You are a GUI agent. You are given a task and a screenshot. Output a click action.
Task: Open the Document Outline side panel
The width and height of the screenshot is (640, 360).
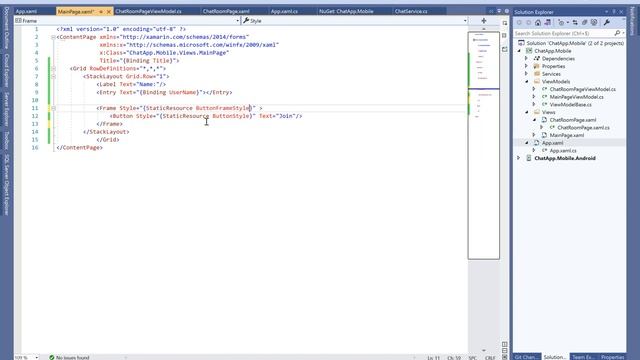(x=7, y=28)
